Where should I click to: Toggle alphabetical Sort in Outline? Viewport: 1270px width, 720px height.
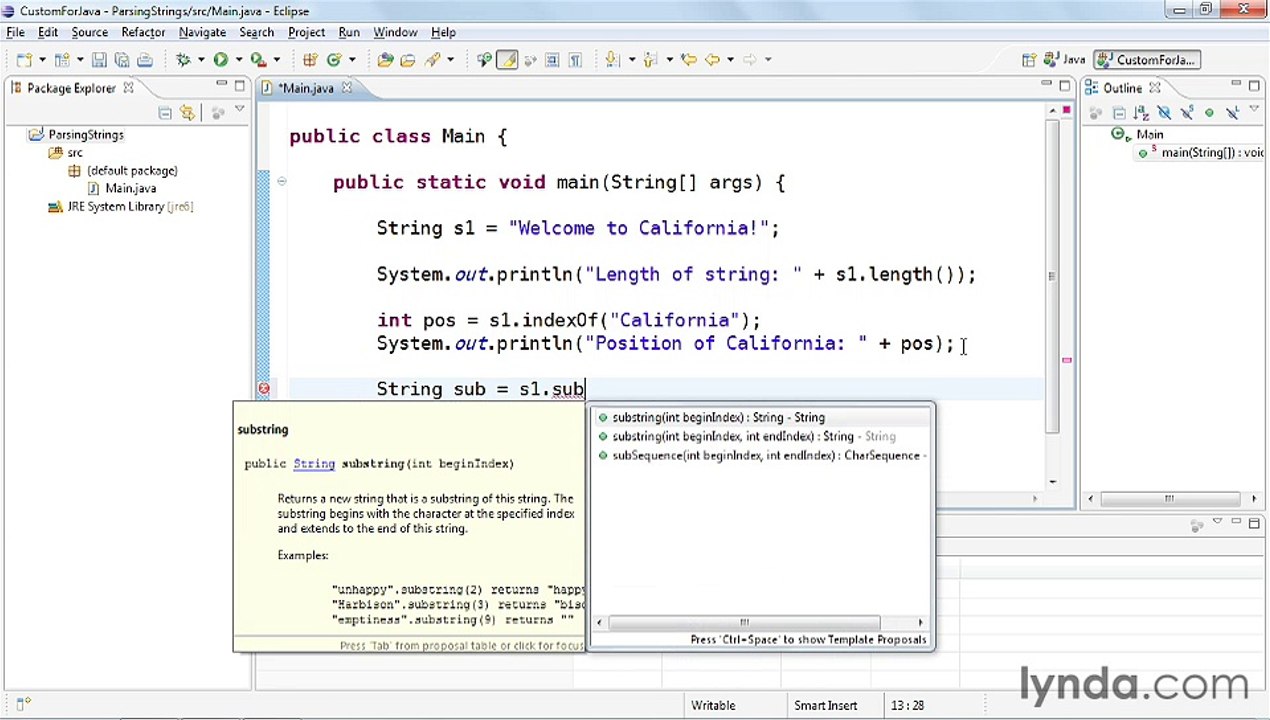click(x=1141, y=112)
